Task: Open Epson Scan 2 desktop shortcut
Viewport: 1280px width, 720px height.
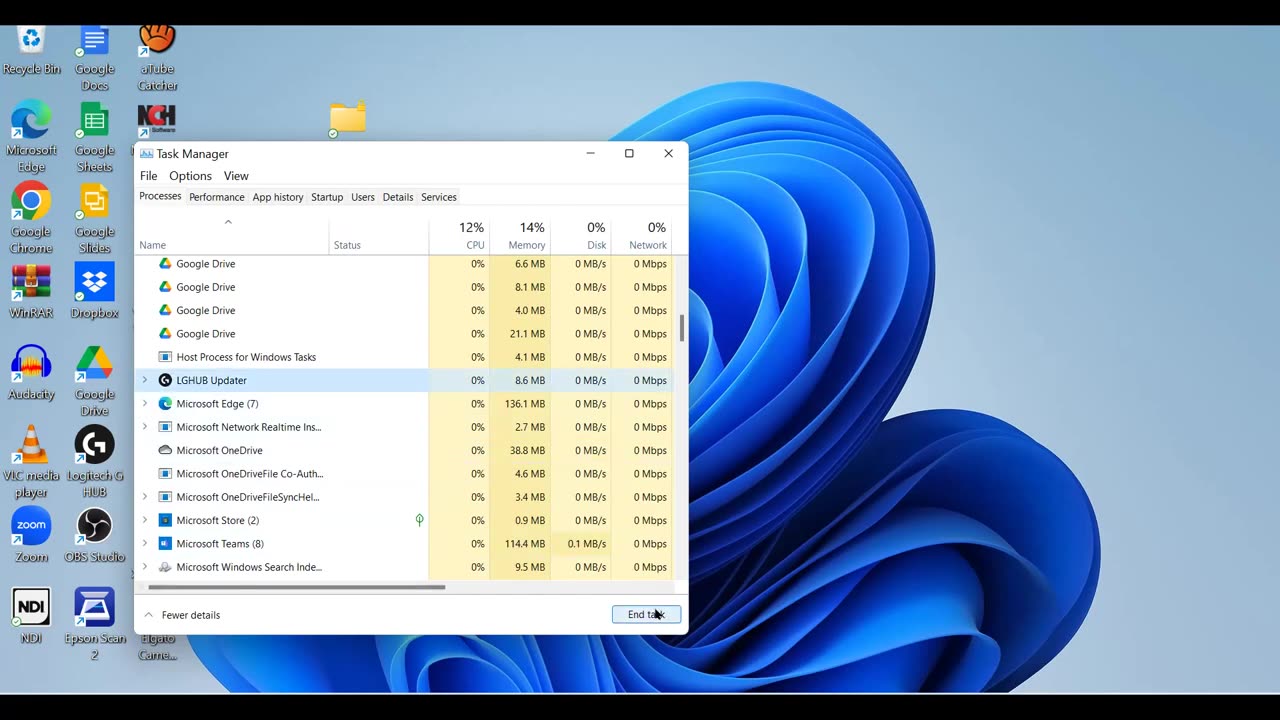Action: tap(94, 624)
